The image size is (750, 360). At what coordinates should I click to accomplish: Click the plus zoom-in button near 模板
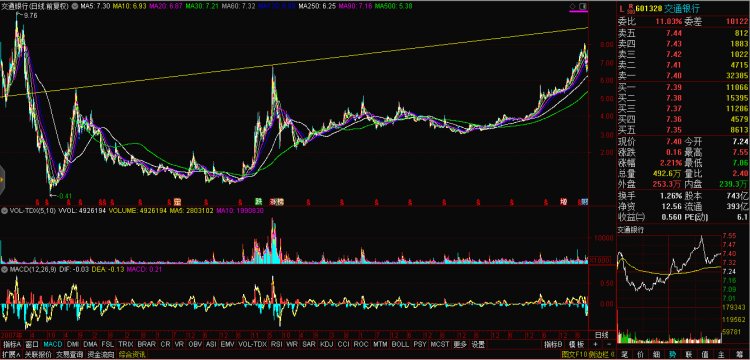(x=596, y=344)
